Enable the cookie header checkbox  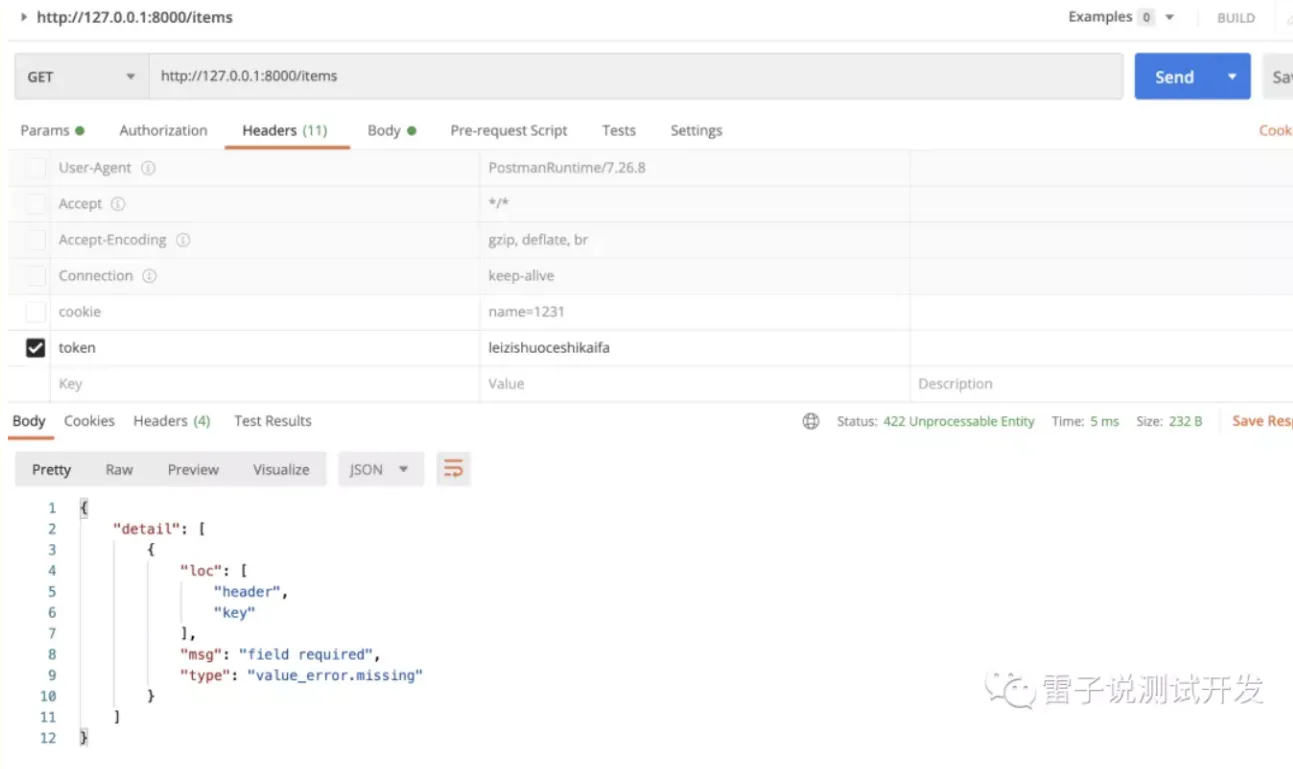tap(36, 312)
